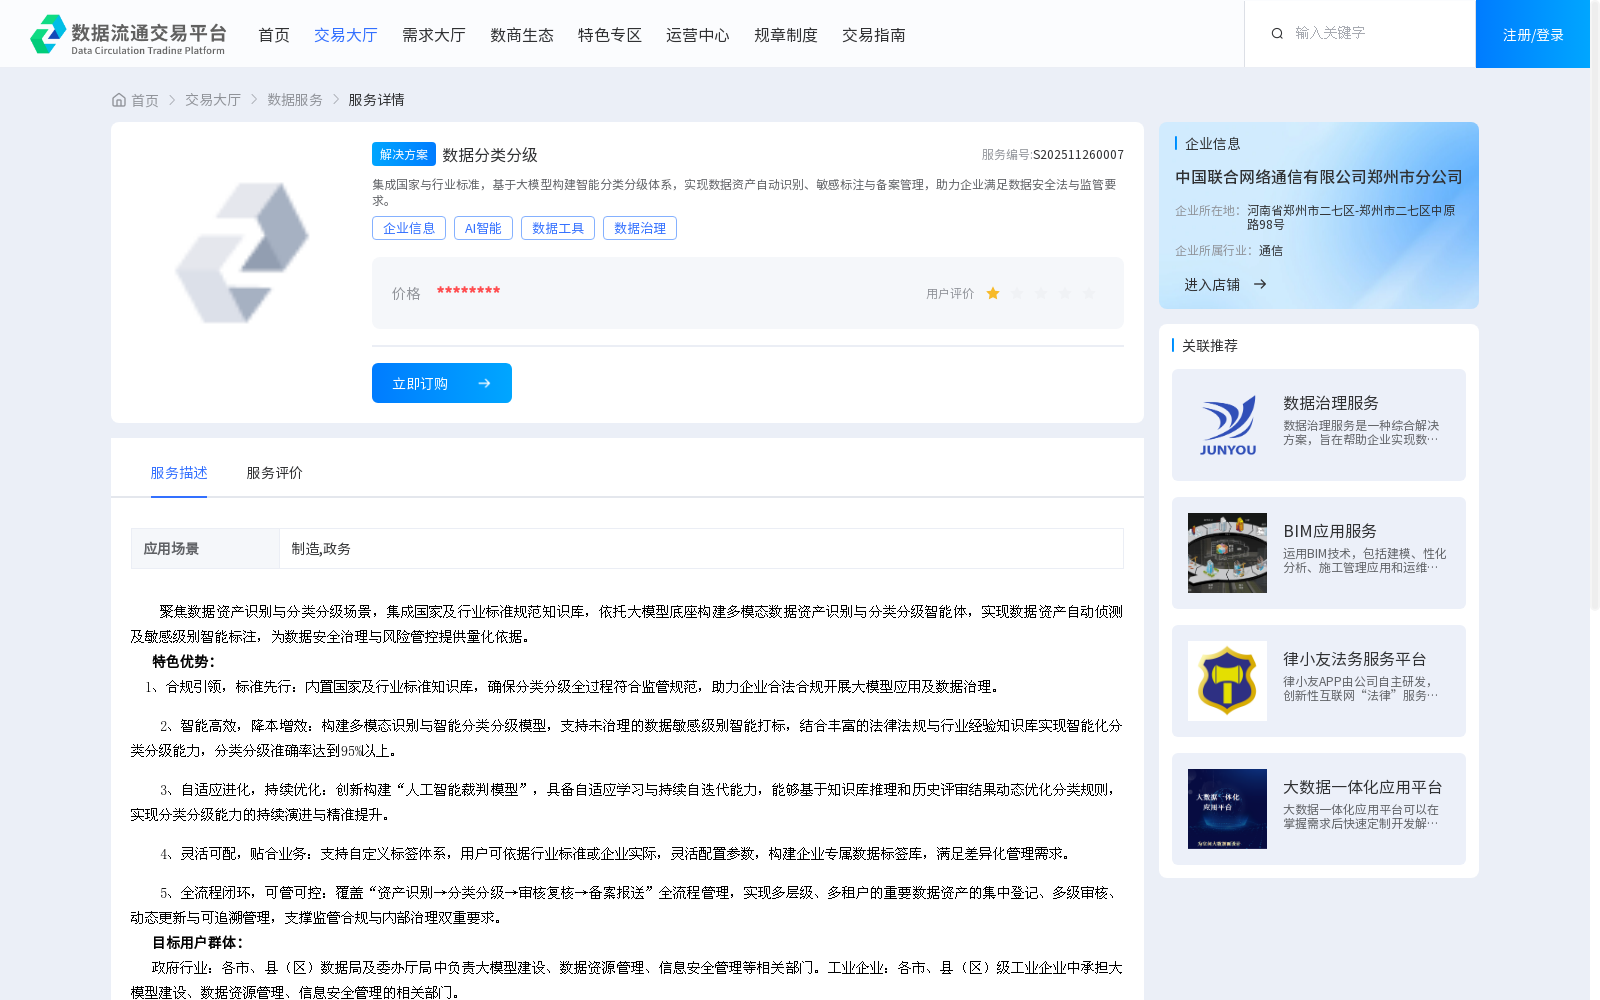
Task: Open 数据治理服务 recommendation title
Action: pos(1331,403)
